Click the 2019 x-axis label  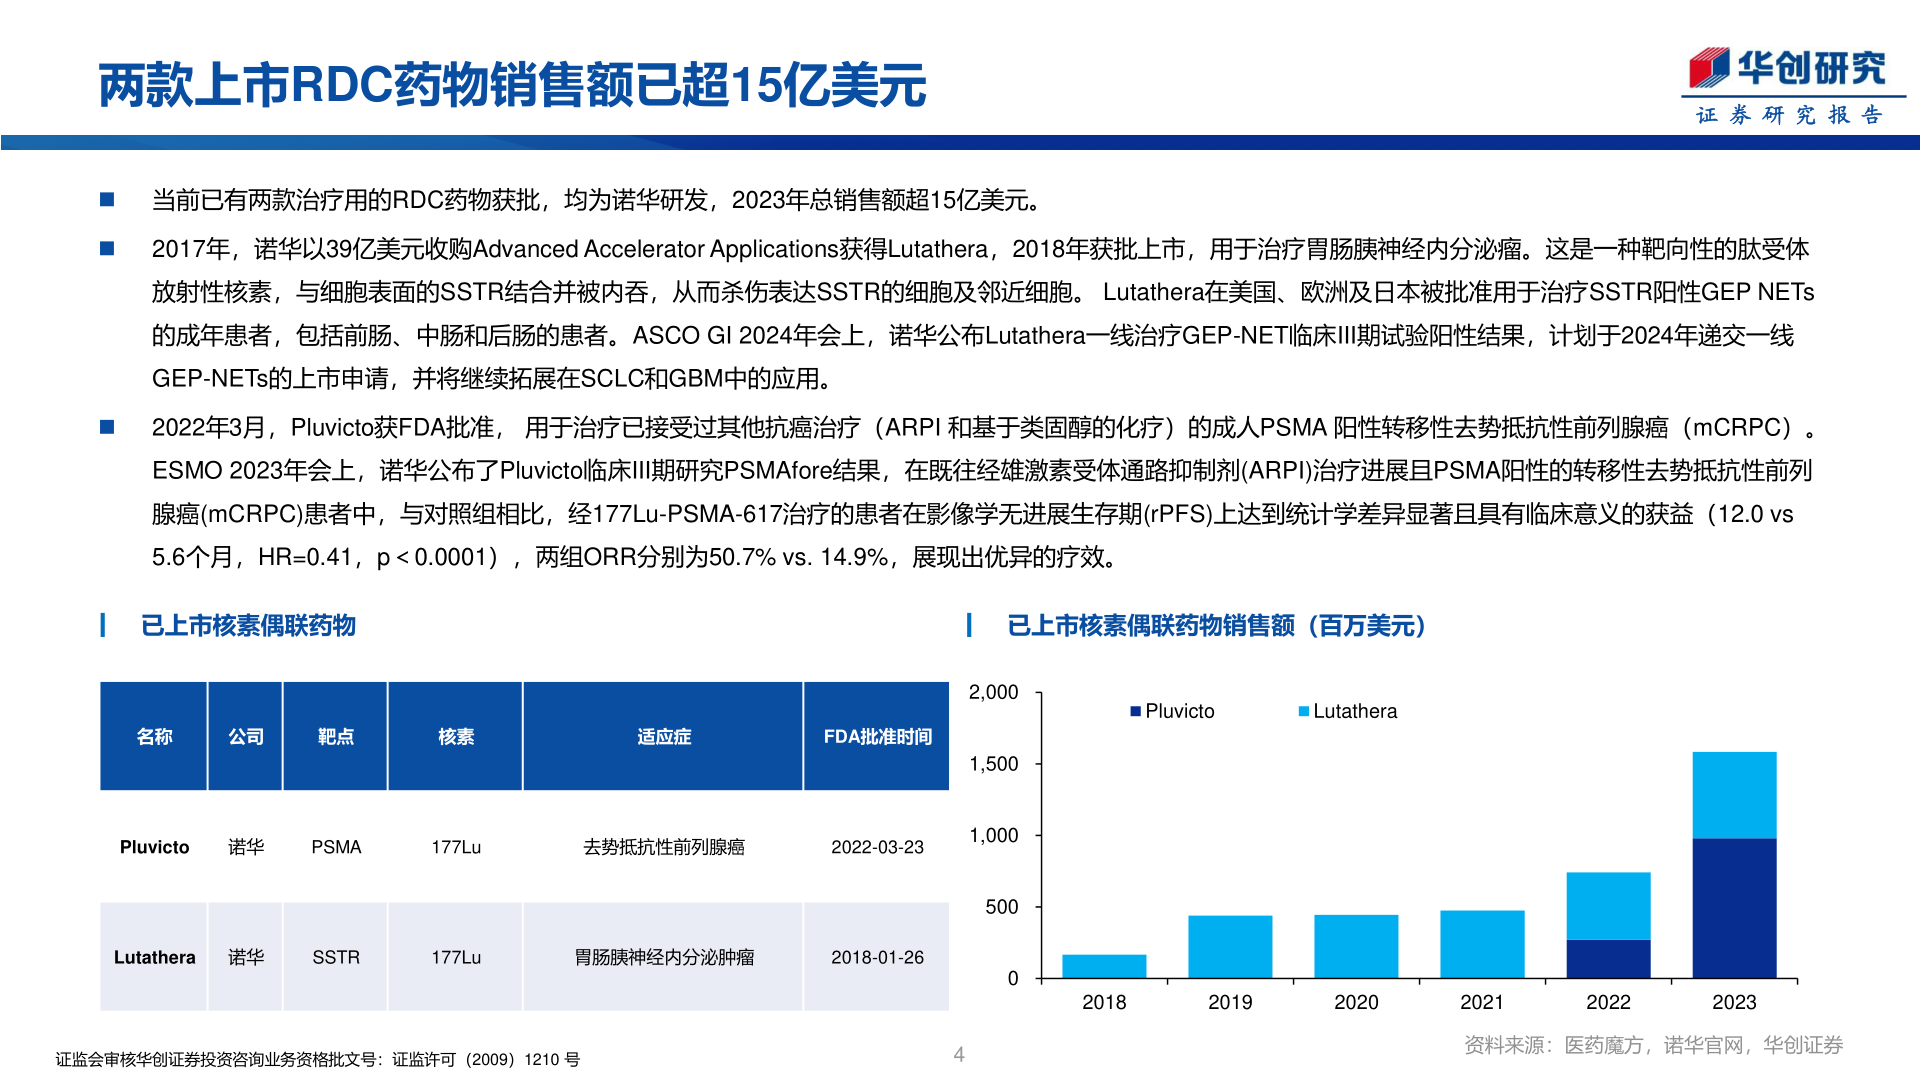point(1230,1002)
